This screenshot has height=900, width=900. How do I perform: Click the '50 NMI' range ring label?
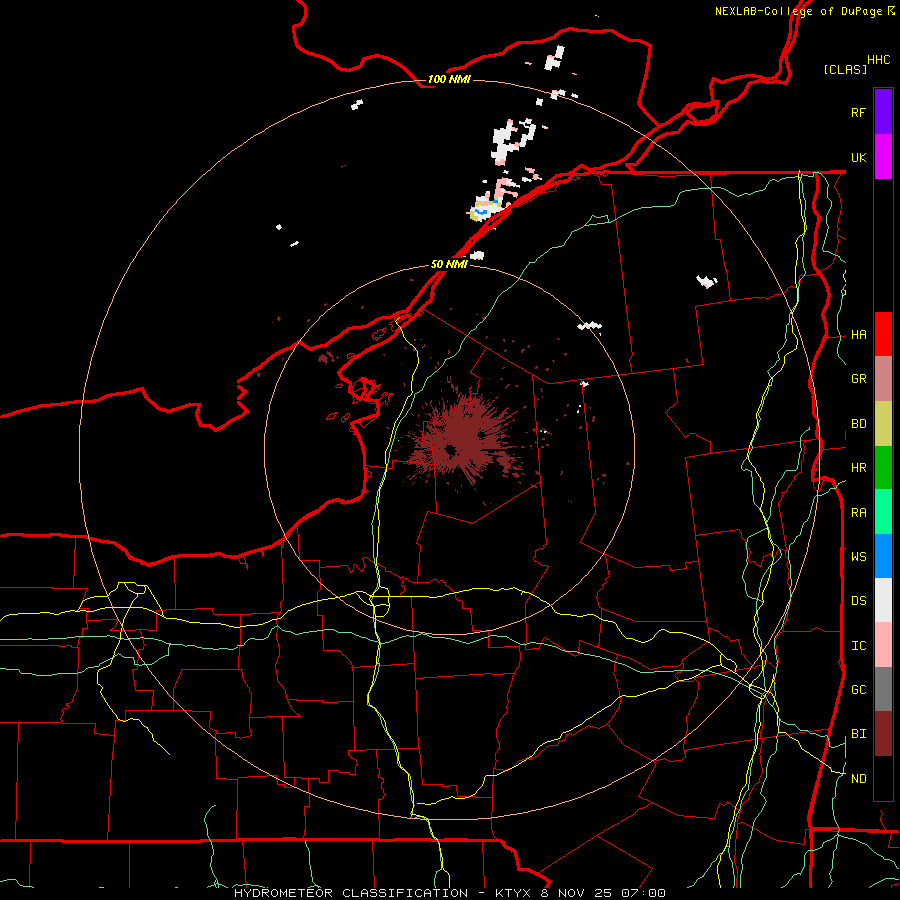(449, 264)
